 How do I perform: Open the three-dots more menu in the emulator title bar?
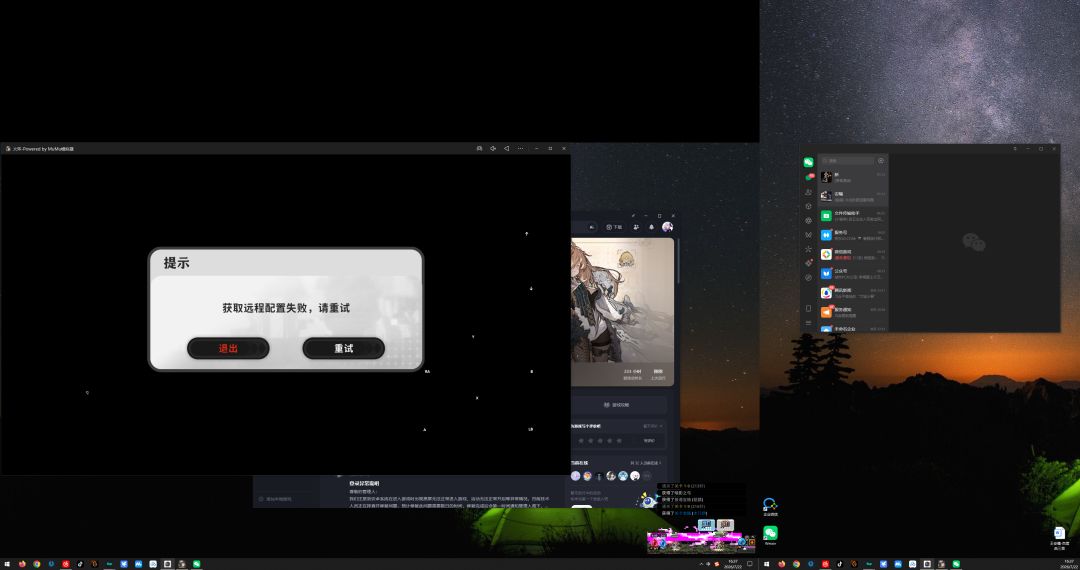(520, 148)
